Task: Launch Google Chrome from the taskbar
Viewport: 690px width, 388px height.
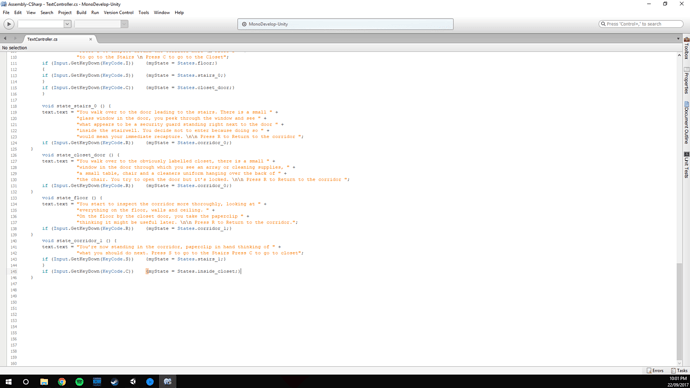Action: [62, 382]
